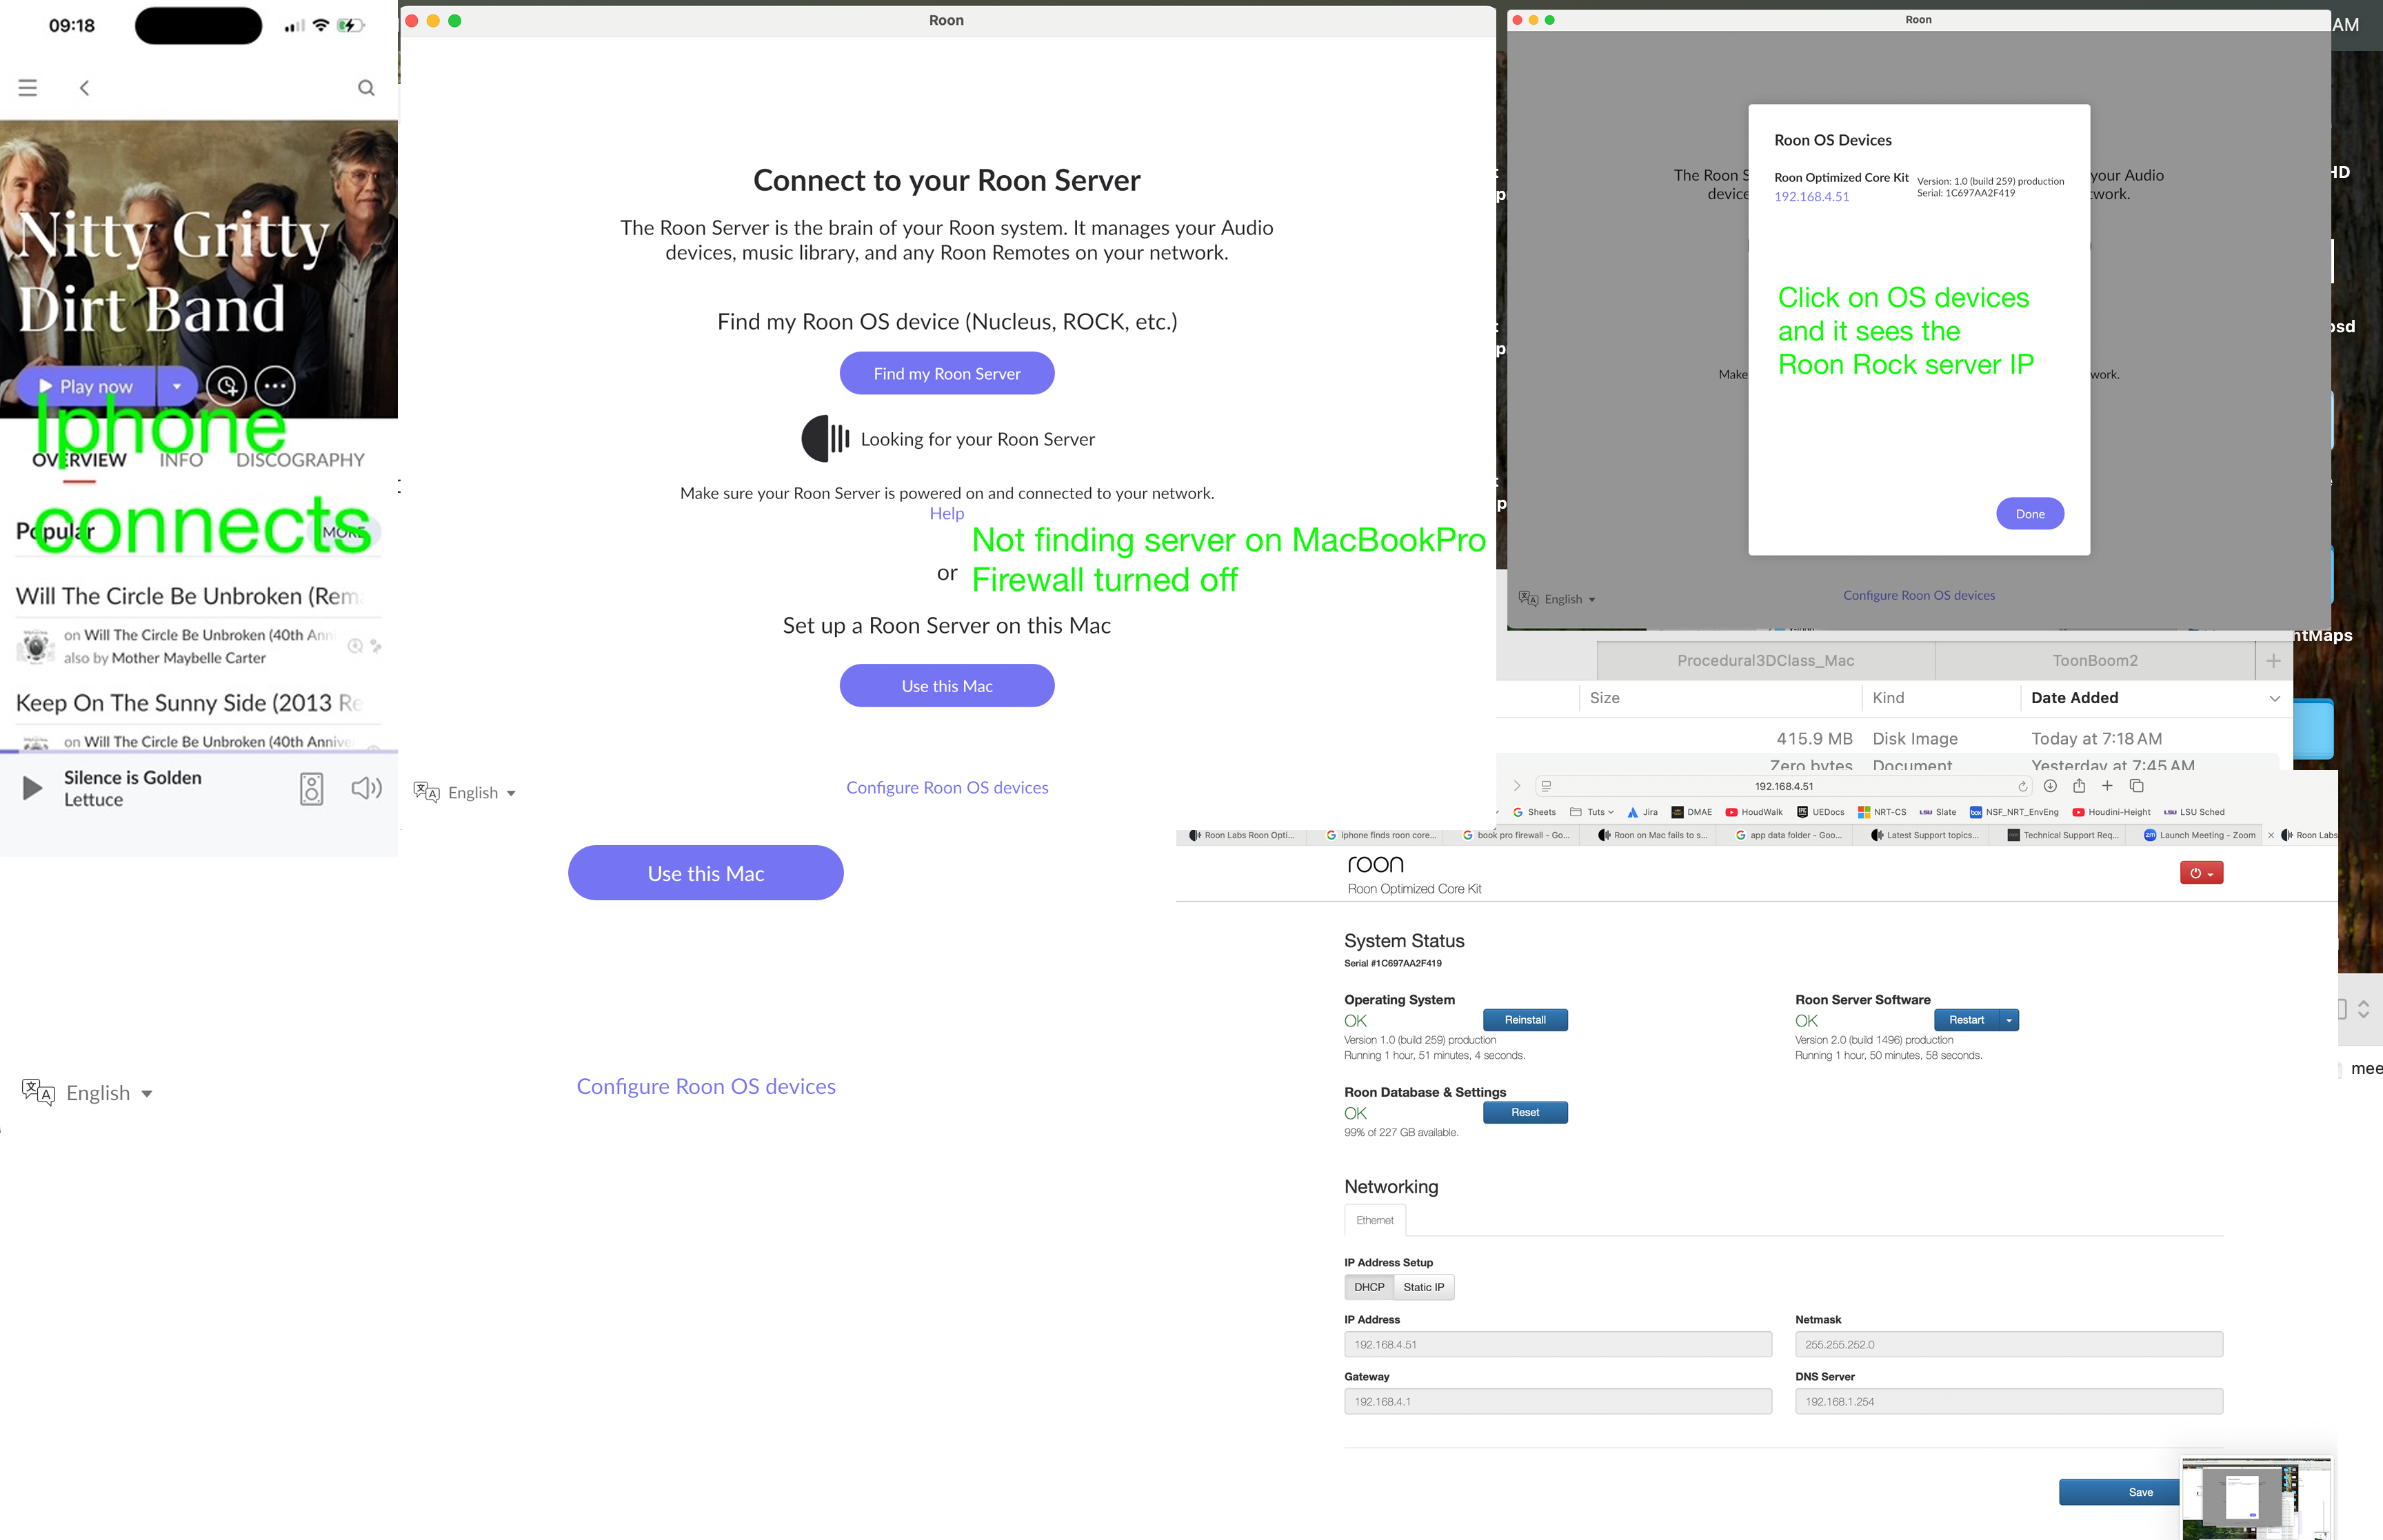Screen dimensions: 2383x1540
Task: Open the NSF_NRT_EnvEng Box bookmark
Action: click(2014, 812)
